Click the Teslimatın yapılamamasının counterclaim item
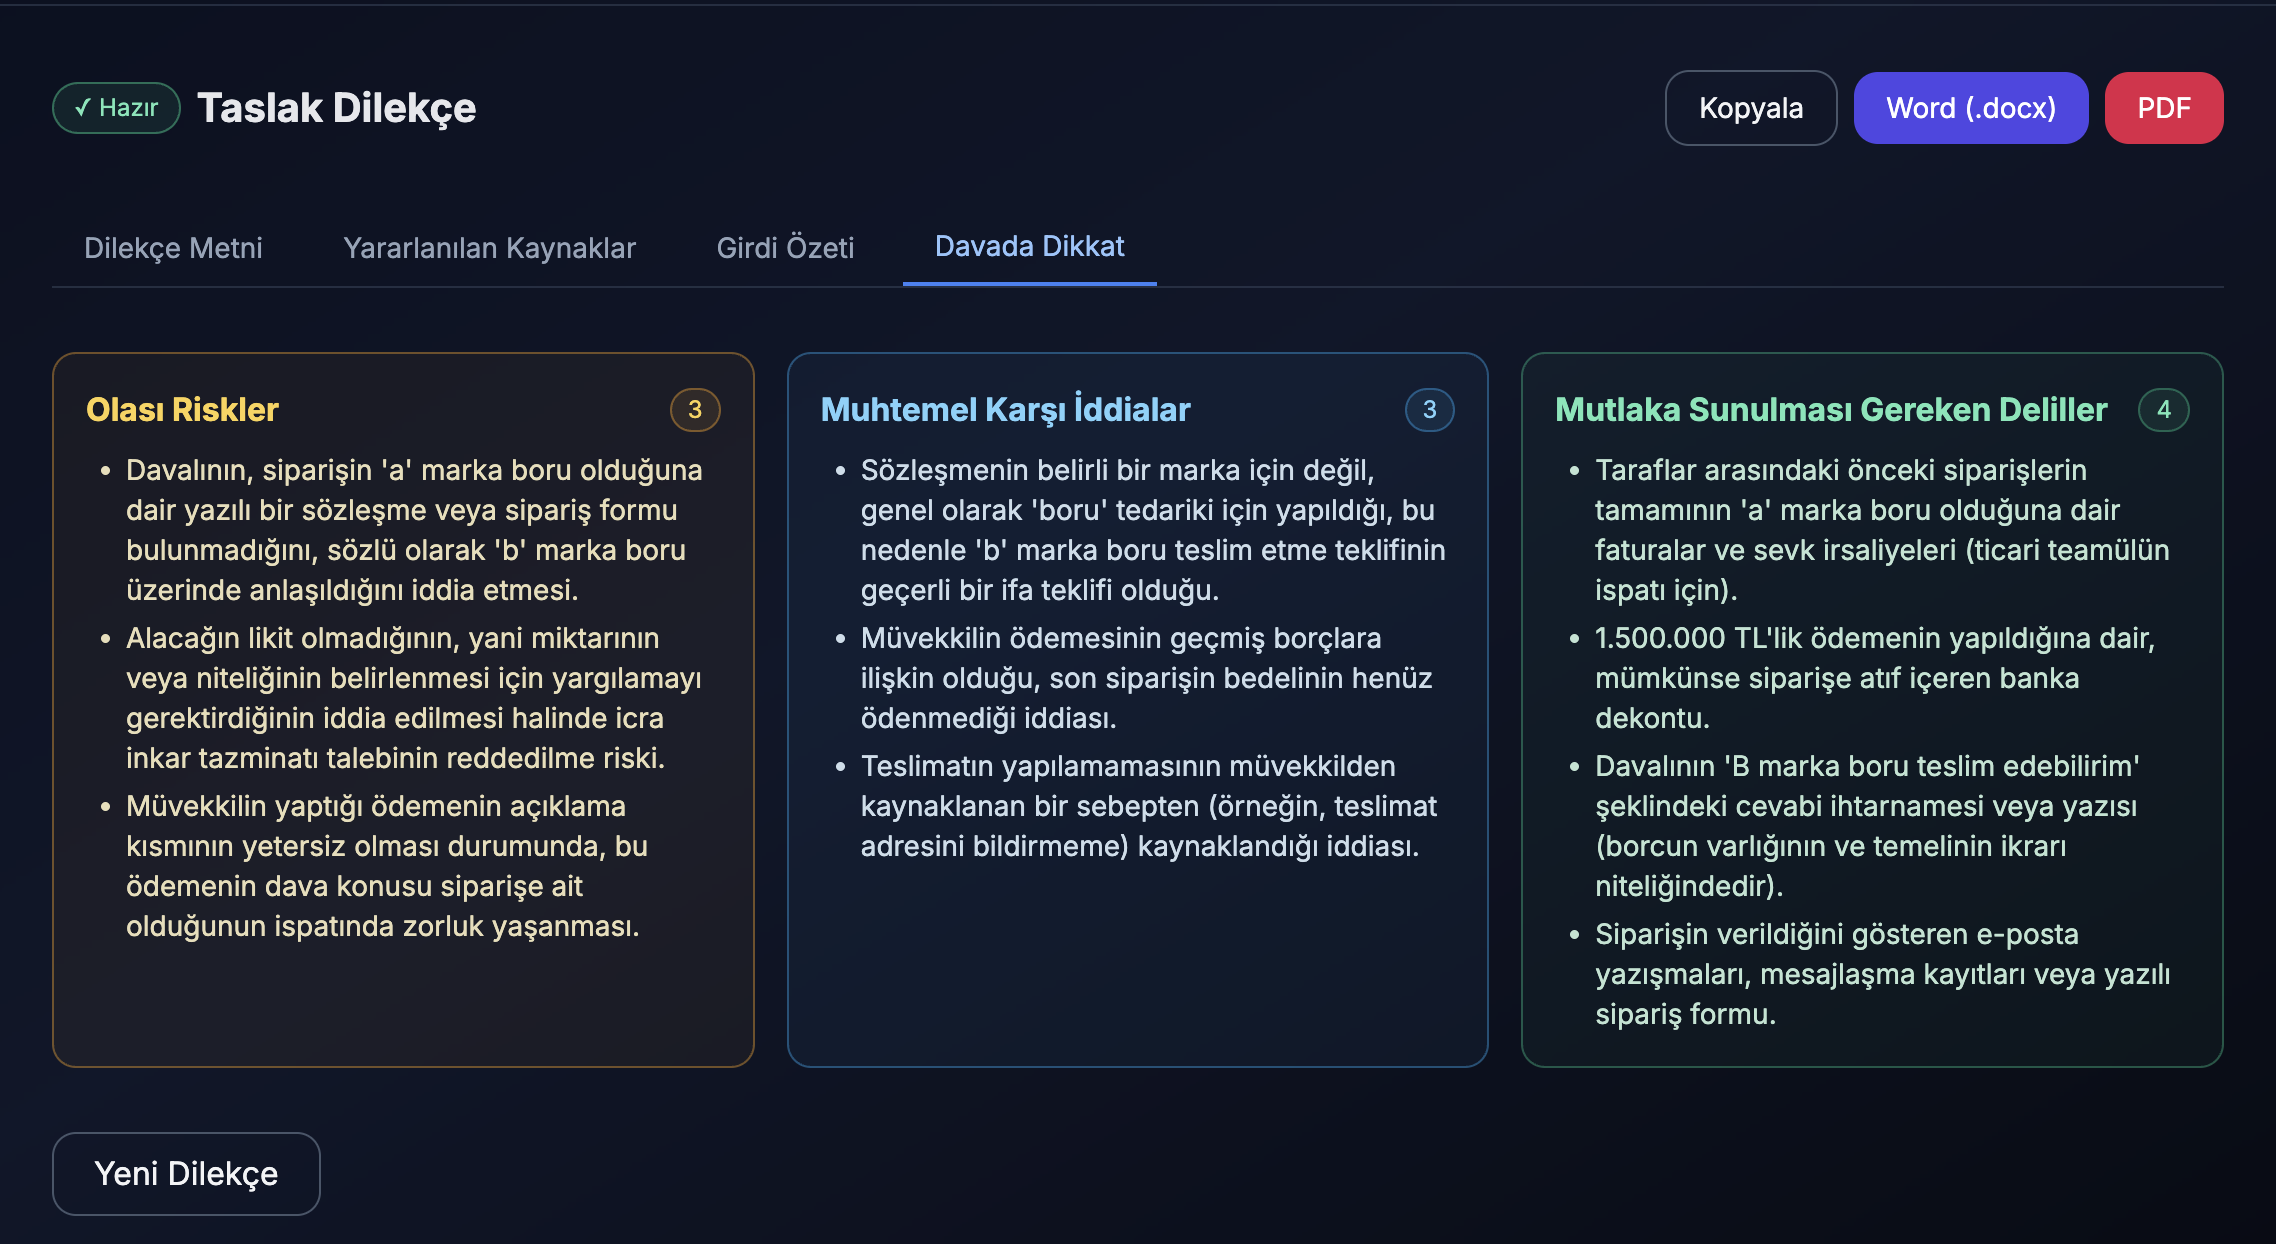The image size is (2276, 1244). click(x=1148, y=806)
